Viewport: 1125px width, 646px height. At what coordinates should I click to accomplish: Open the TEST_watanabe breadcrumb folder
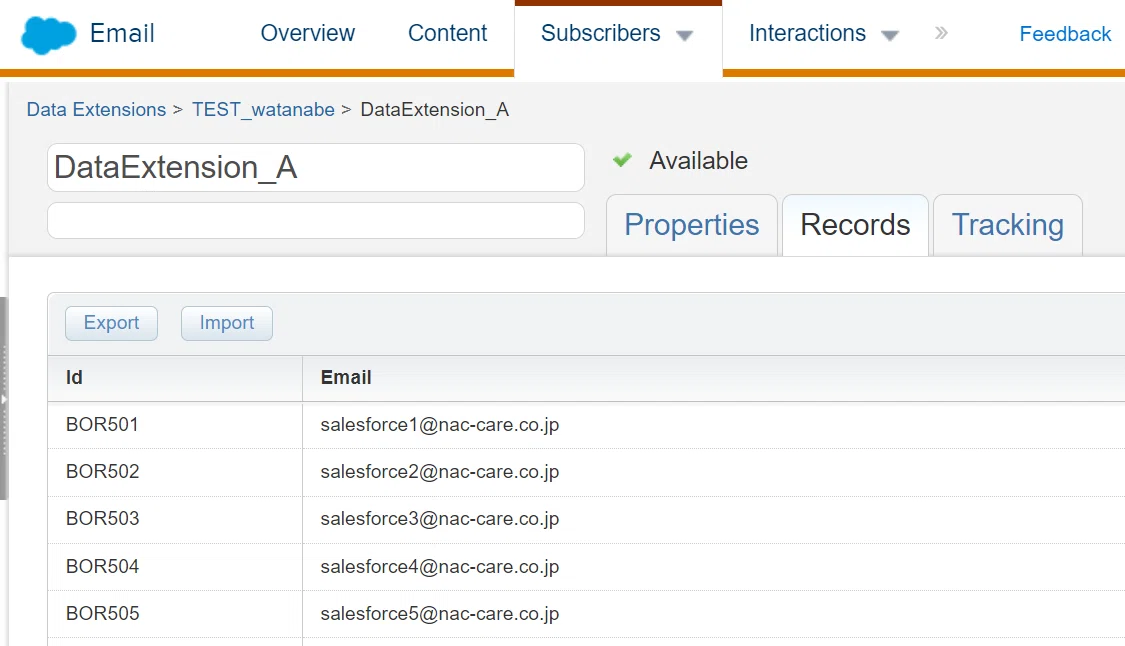point(263,109)
